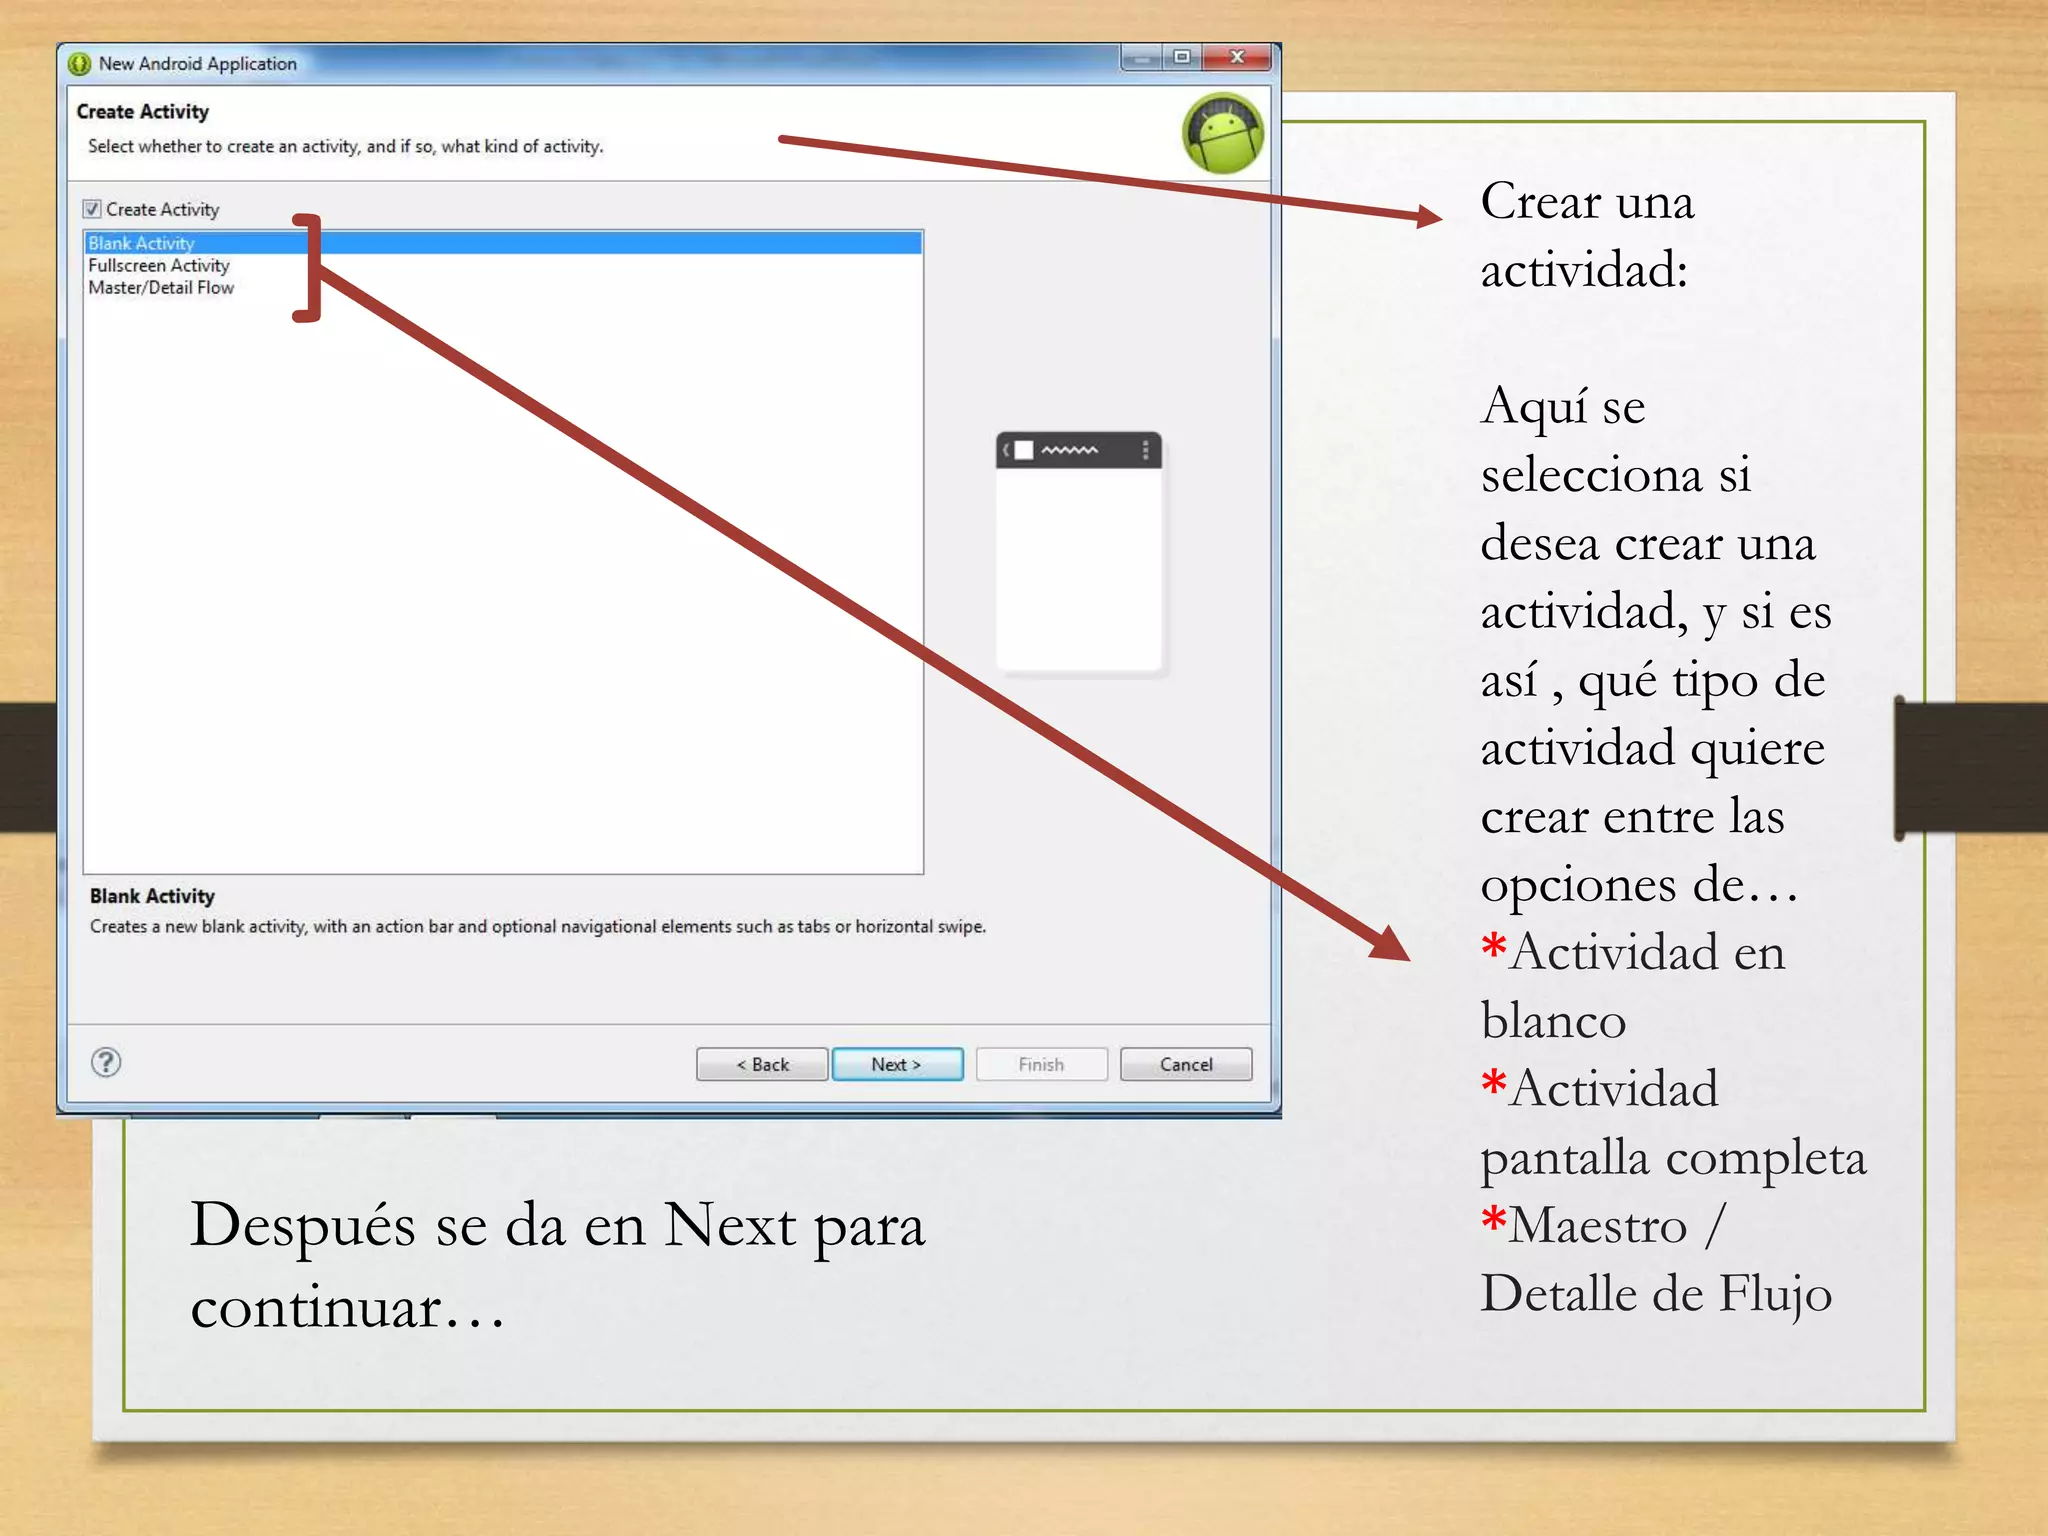Click the bold Create Activity page title

[142, 112]
